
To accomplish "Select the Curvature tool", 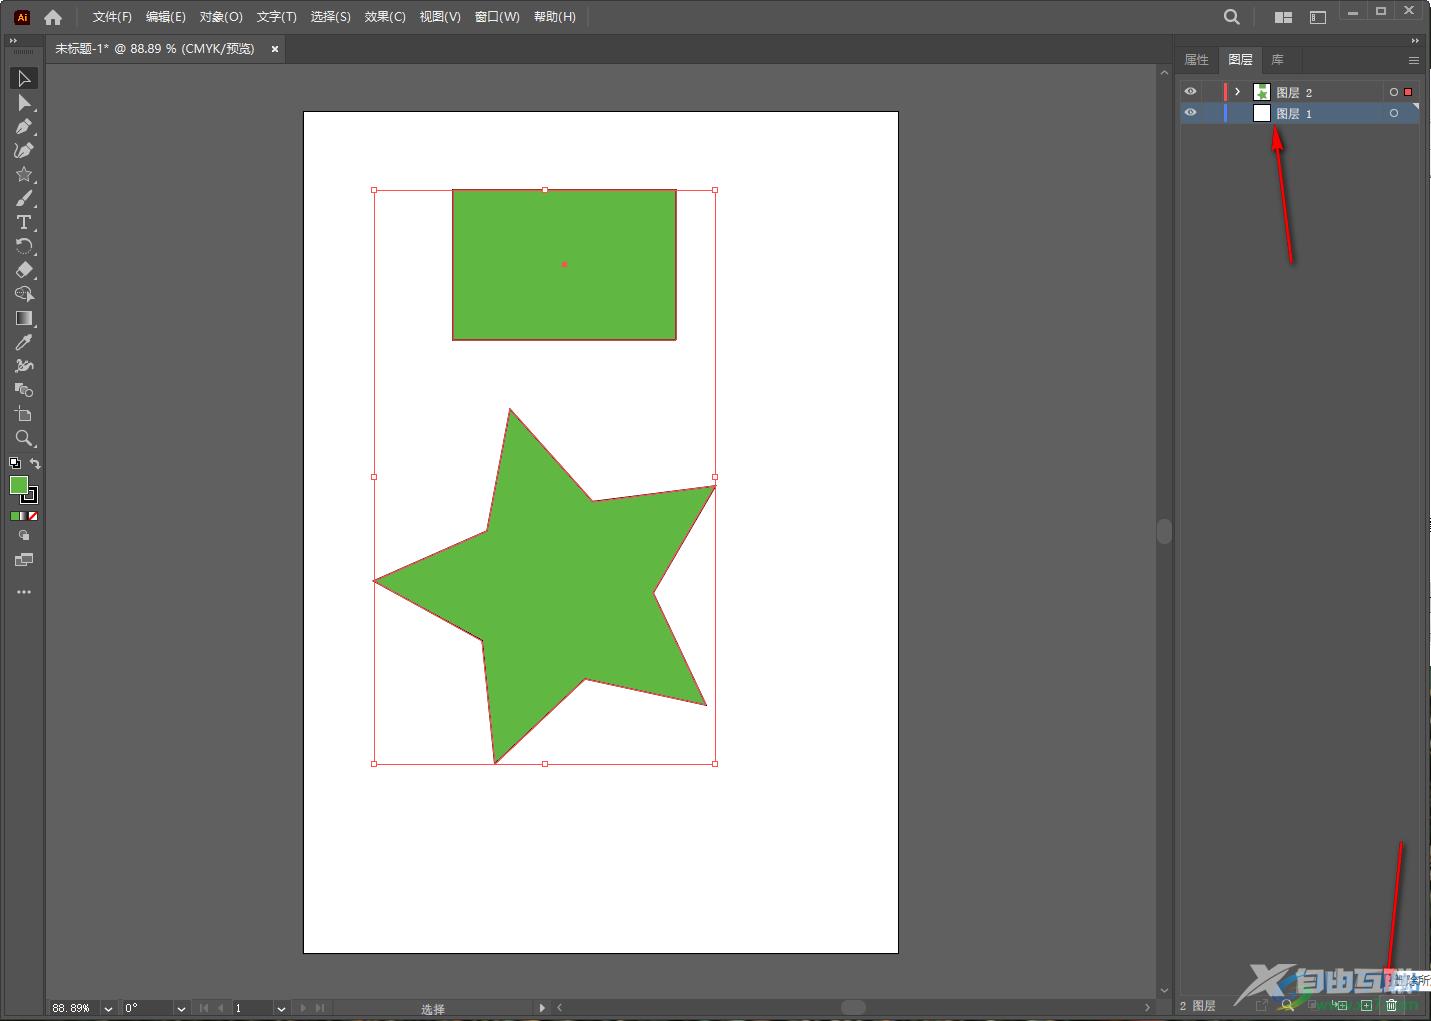I will click(x=24, y=150).
